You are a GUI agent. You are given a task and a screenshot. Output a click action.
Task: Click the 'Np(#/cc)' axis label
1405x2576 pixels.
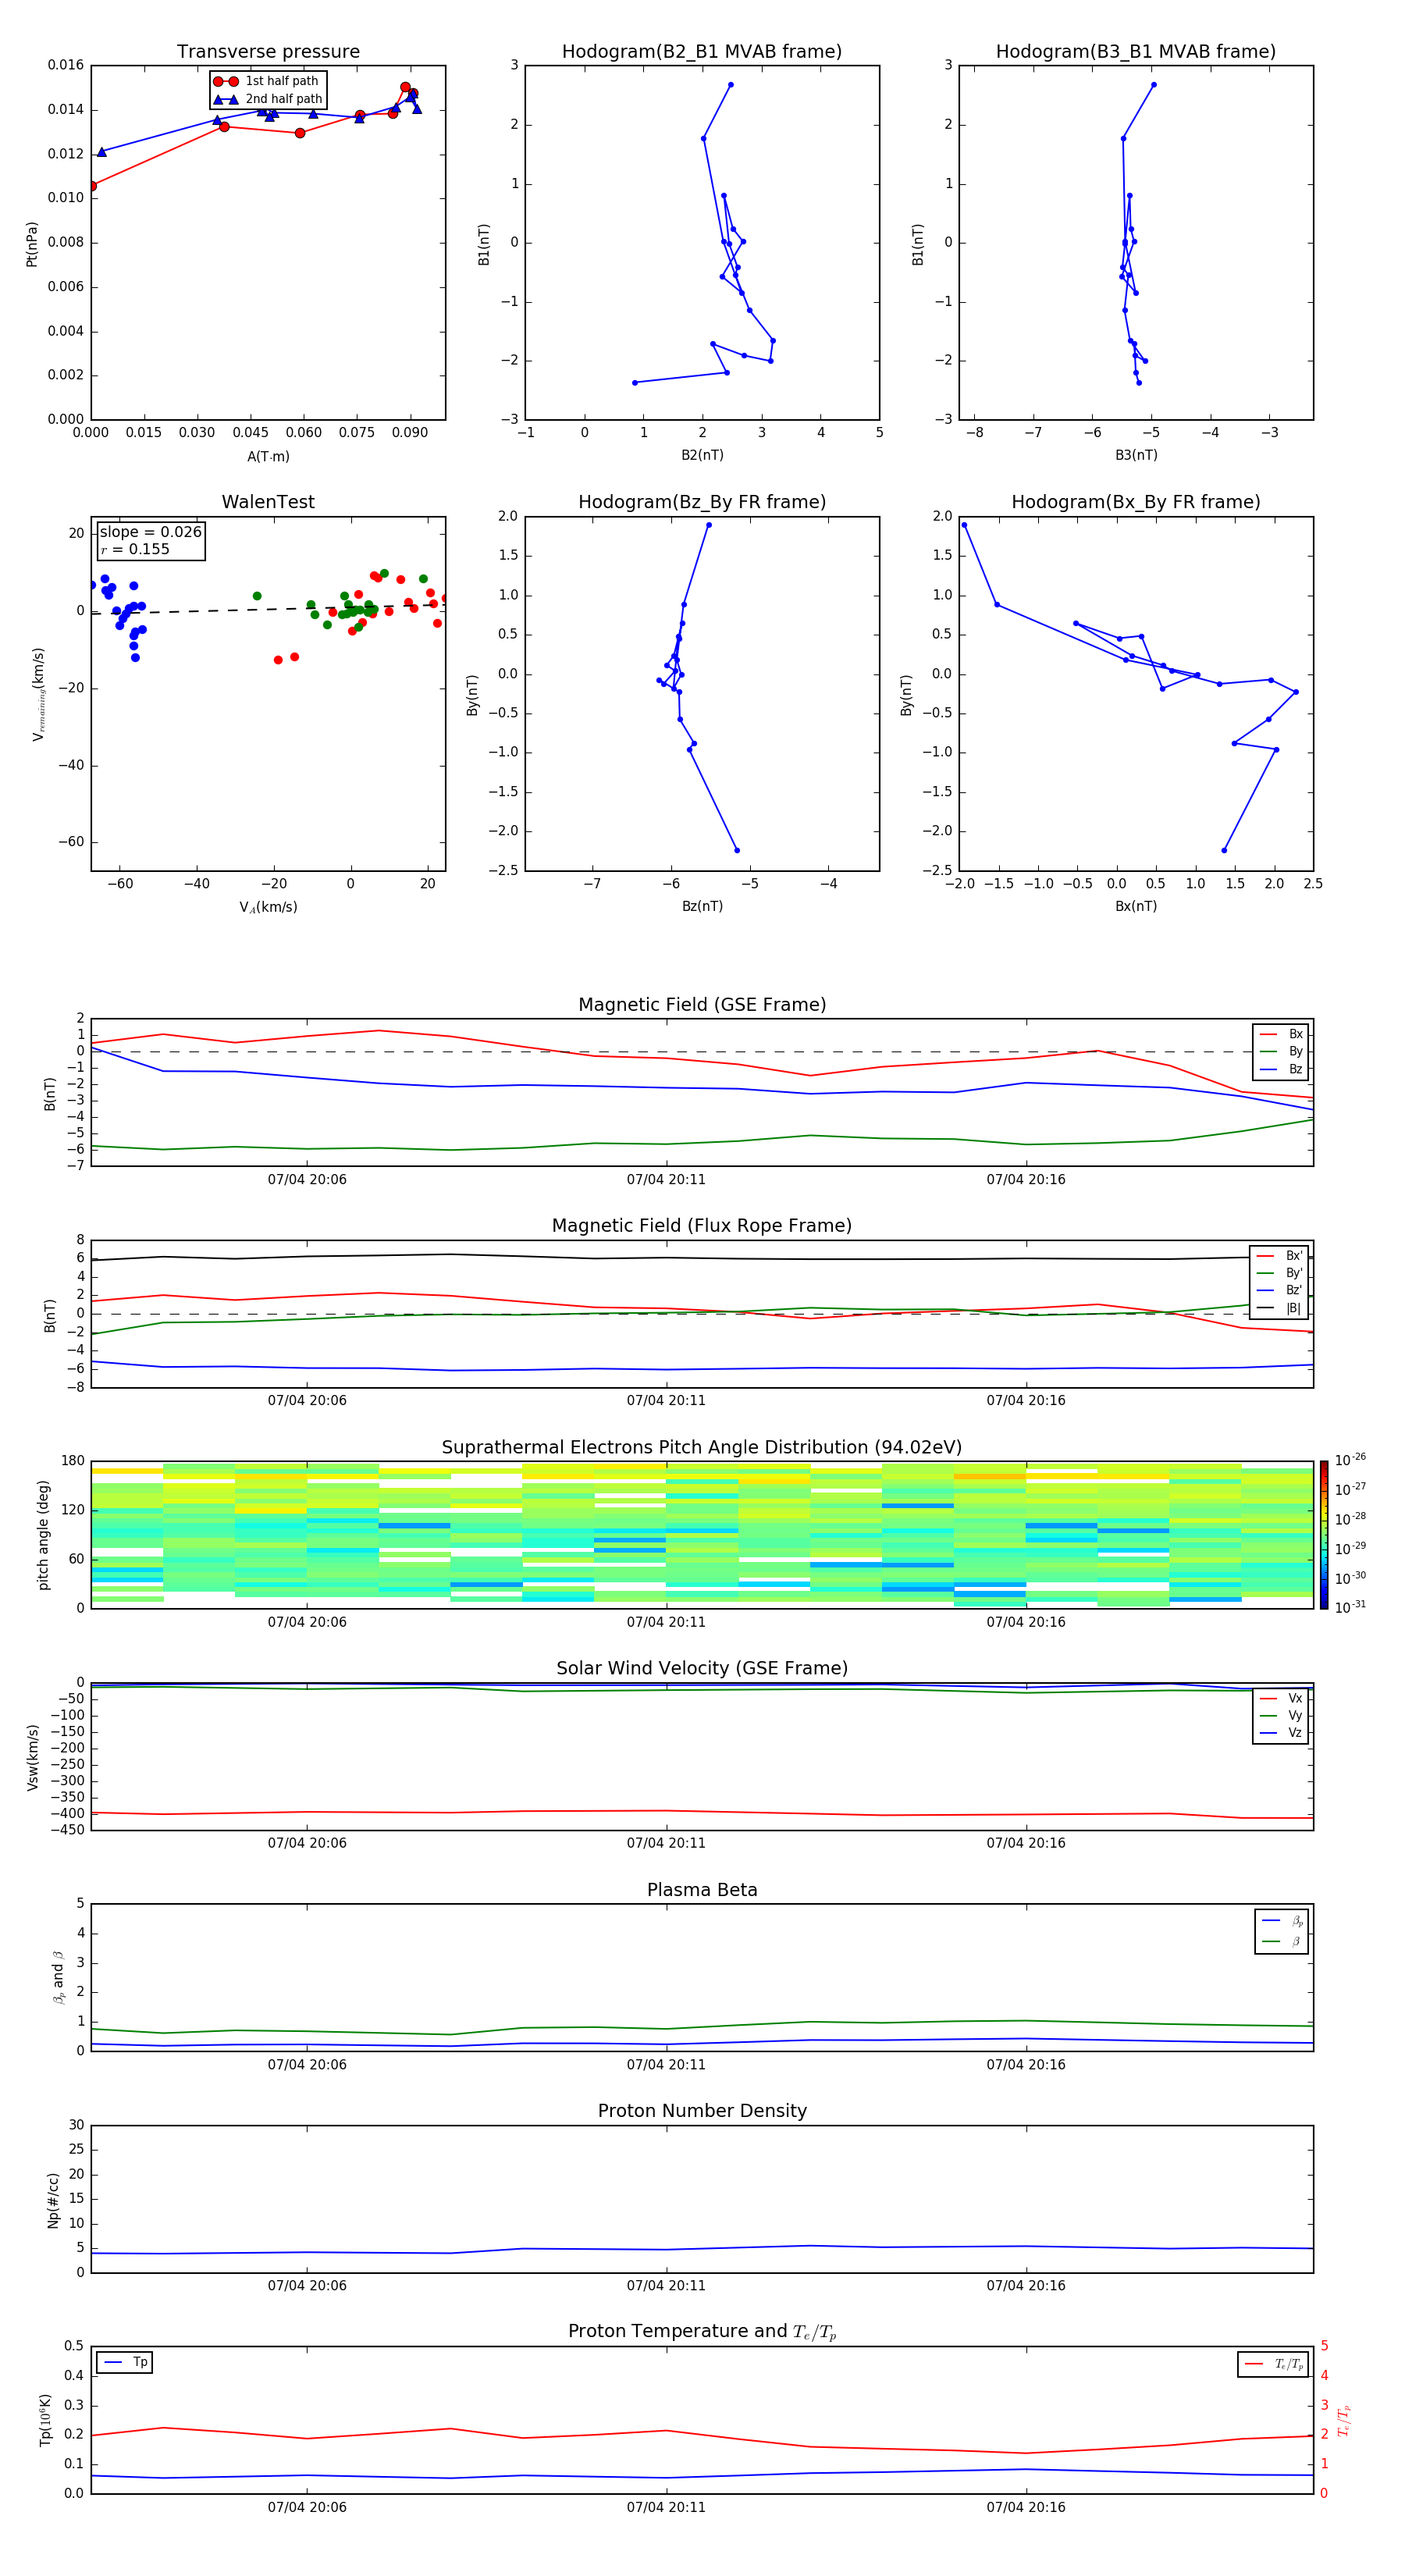tap(53, 2200)
